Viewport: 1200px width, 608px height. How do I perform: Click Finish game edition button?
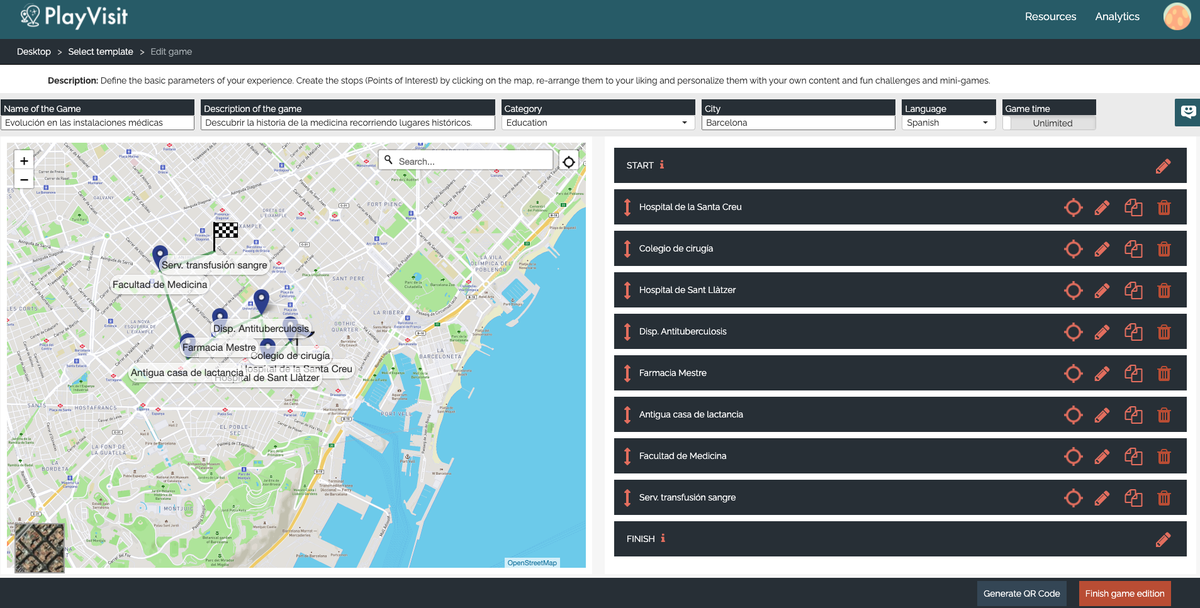tap(1124, 593)
